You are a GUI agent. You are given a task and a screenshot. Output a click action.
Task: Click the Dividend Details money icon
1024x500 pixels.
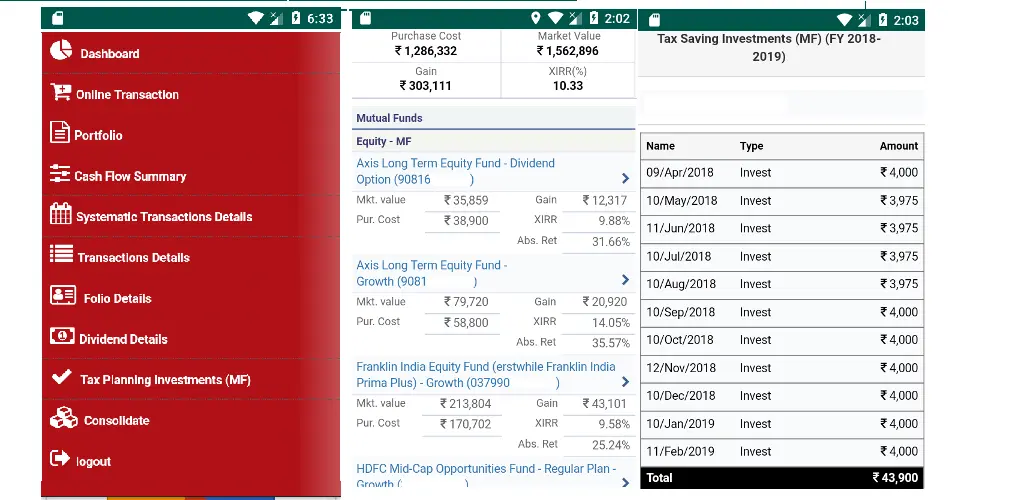tap(62, 336)
